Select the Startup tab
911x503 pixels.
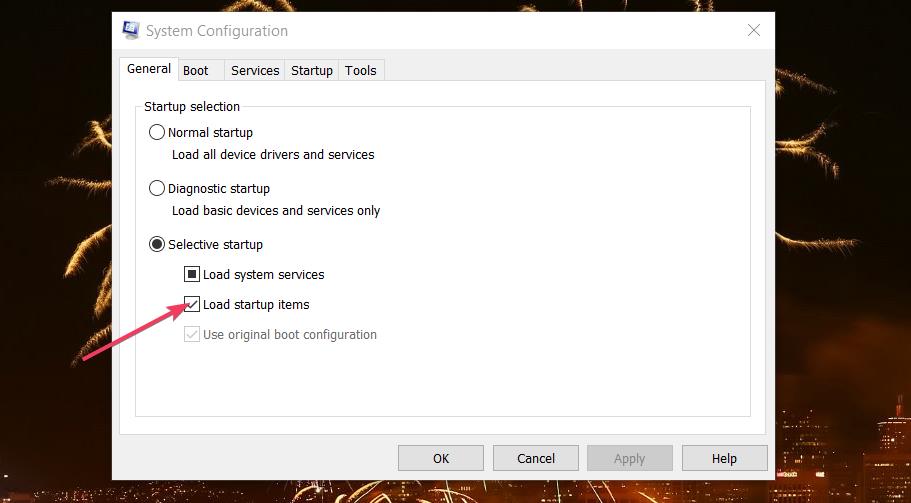pos(311,70)
